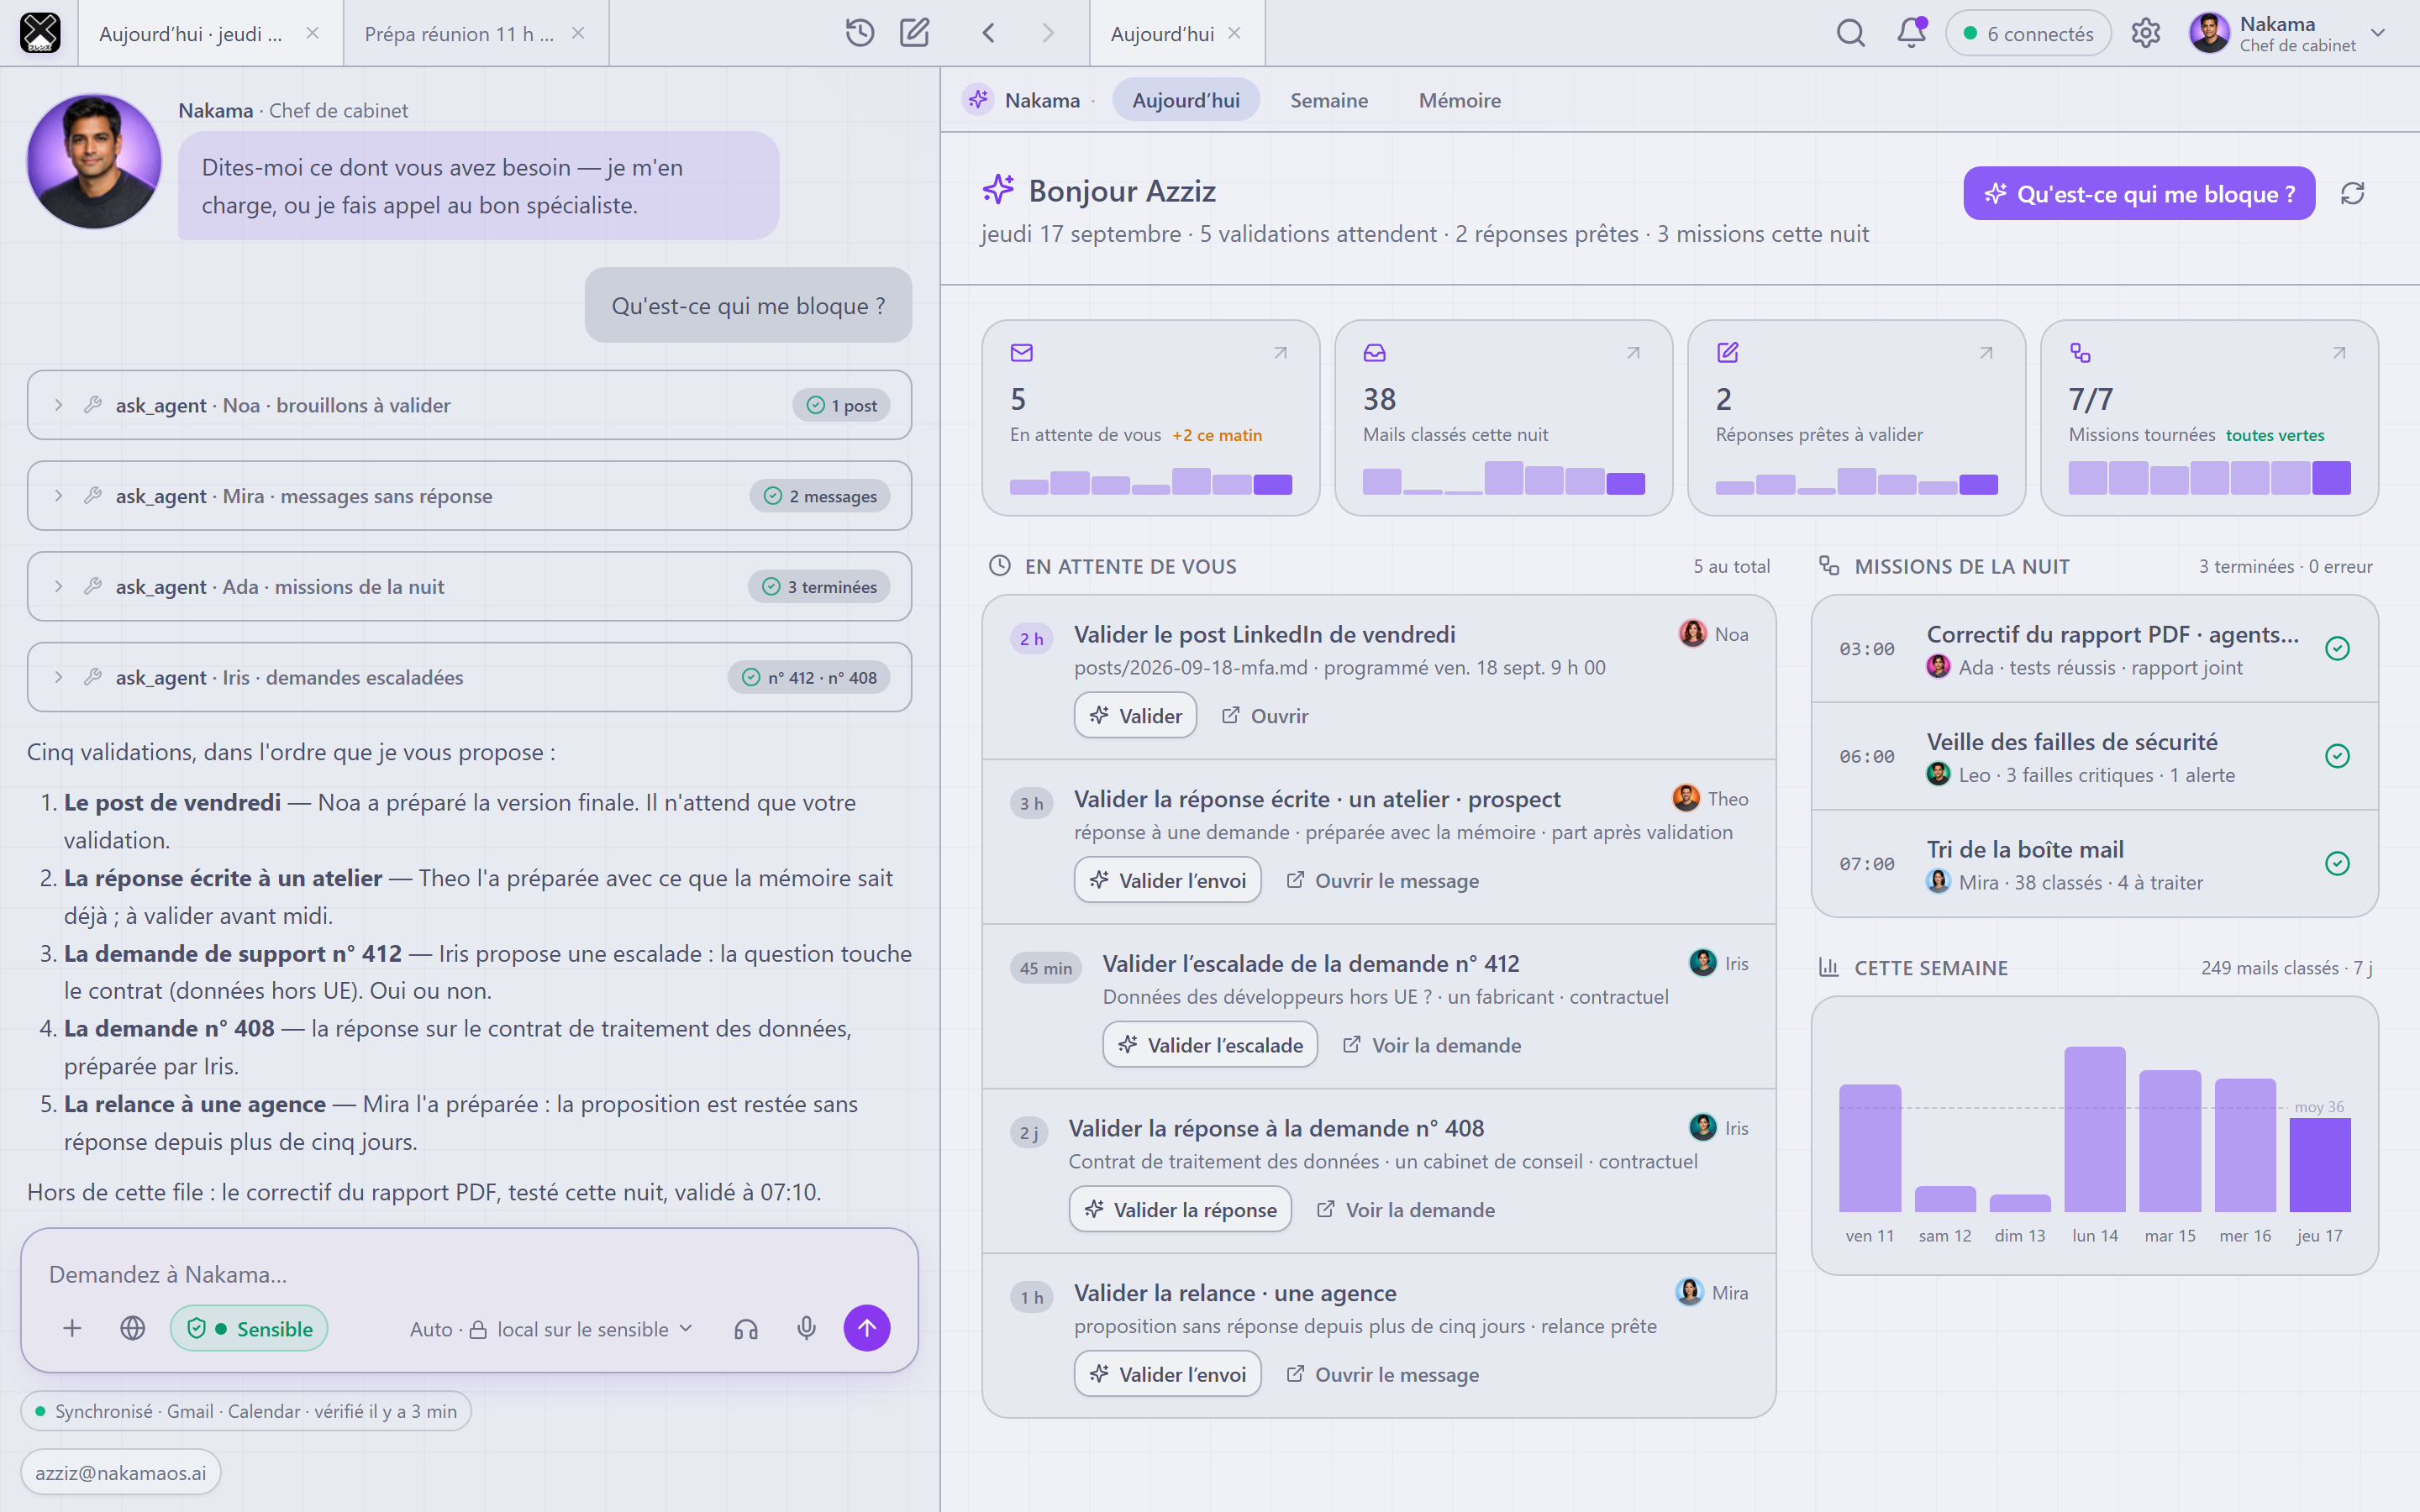Click the globe web icon in composer
Image resolution: width=2420 pixels, height=1512 pixels.
[132, 1328]
